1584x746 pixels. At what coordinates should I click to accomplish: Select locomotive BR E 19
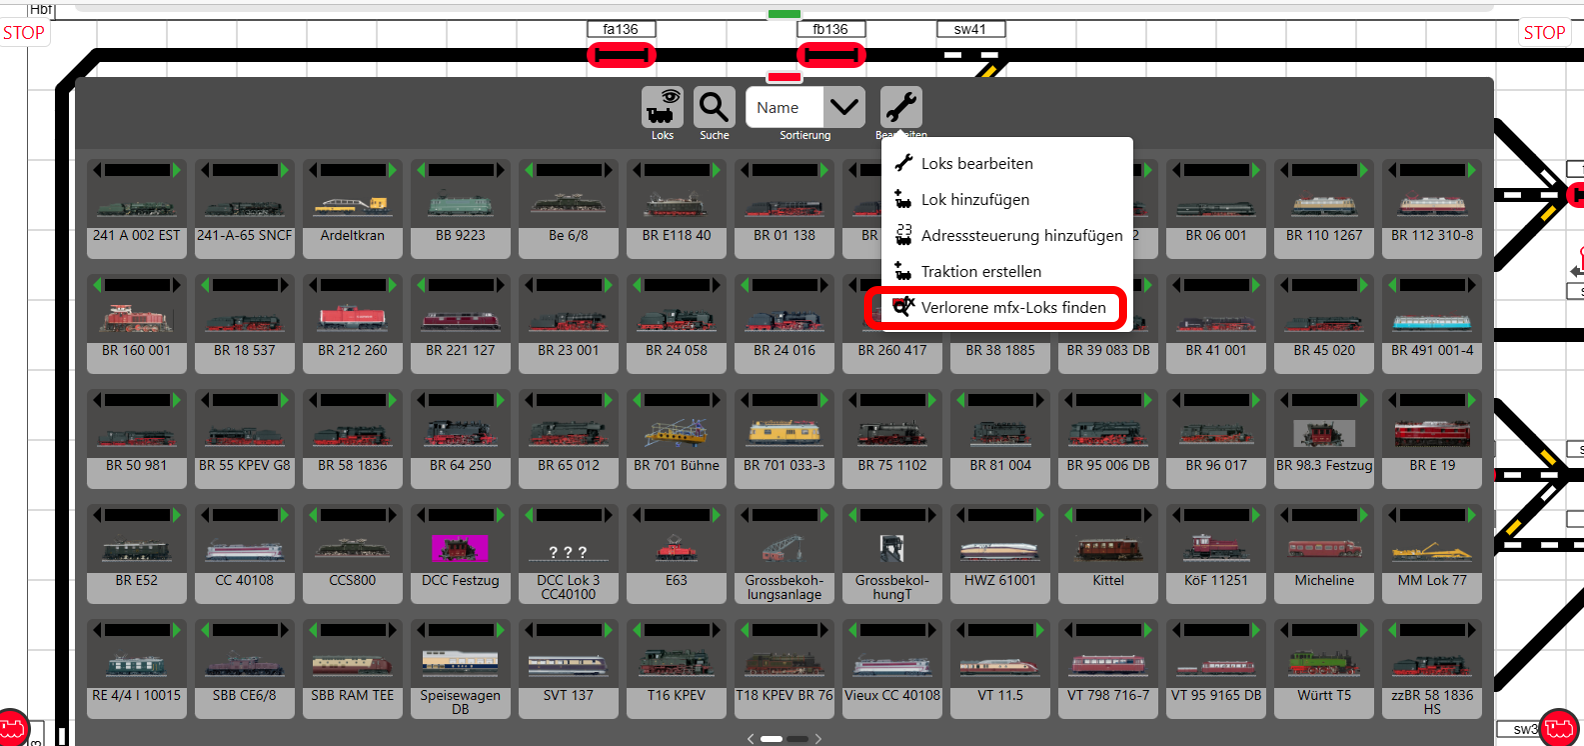1433,439
